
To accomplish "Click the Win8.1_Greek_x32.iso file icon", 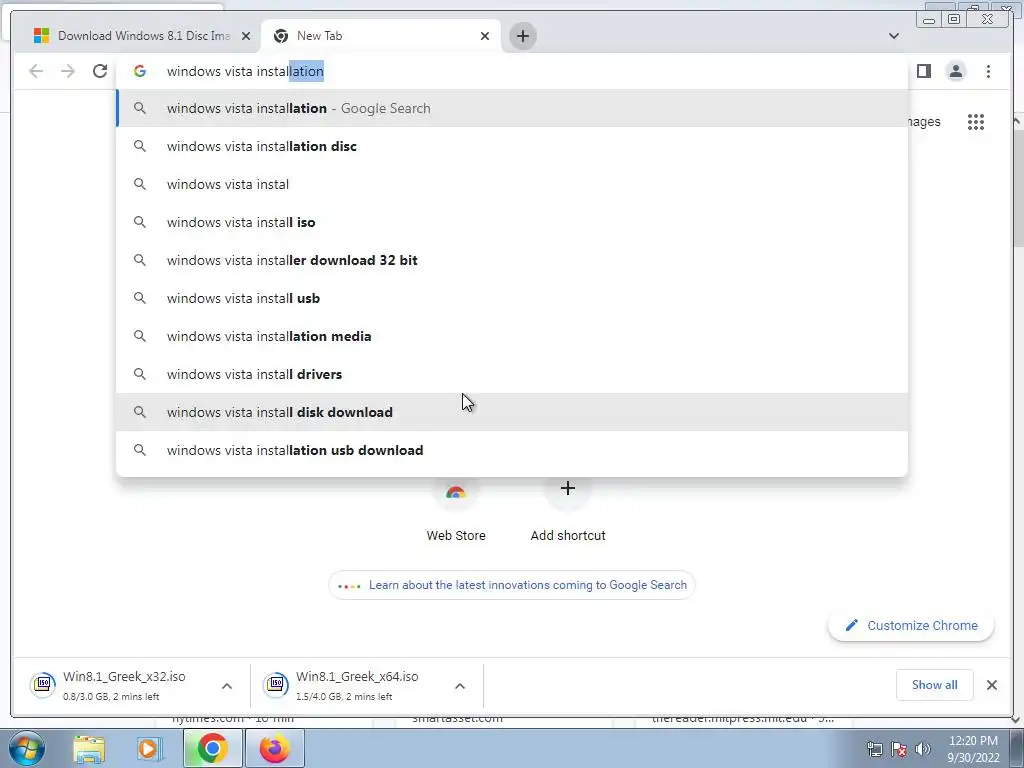I will point(43,684).
